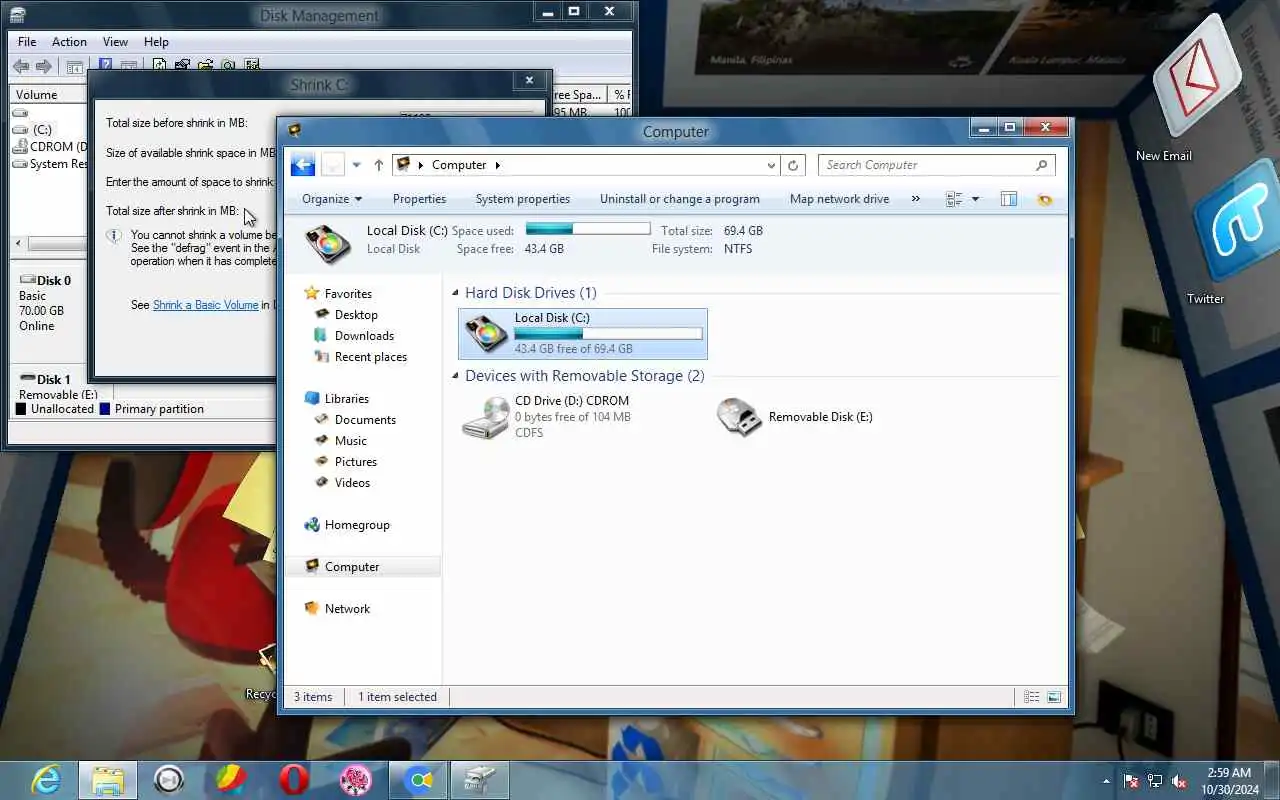
Task: Open the view options dropdown arrow
Action: point(975,199)
